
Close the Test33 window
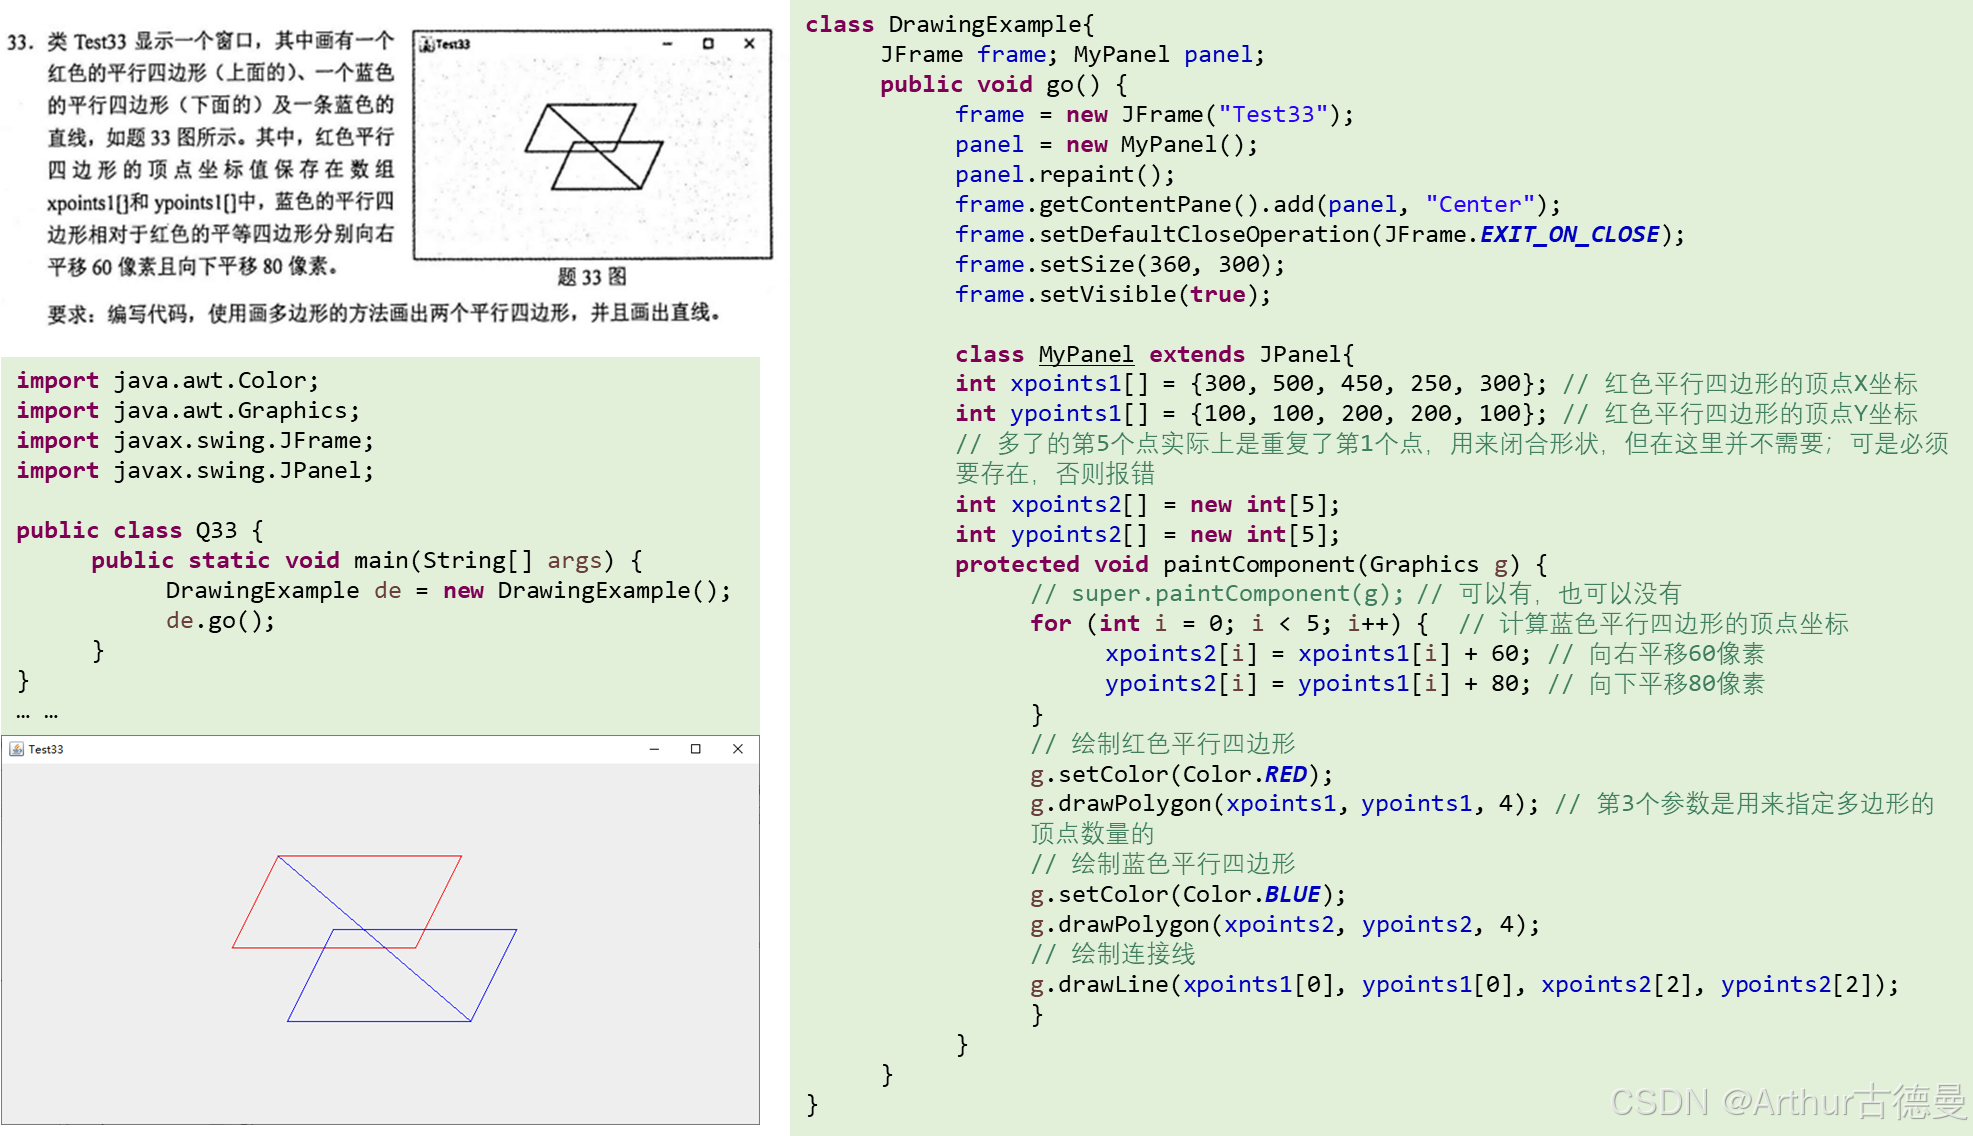click(738, 749)
